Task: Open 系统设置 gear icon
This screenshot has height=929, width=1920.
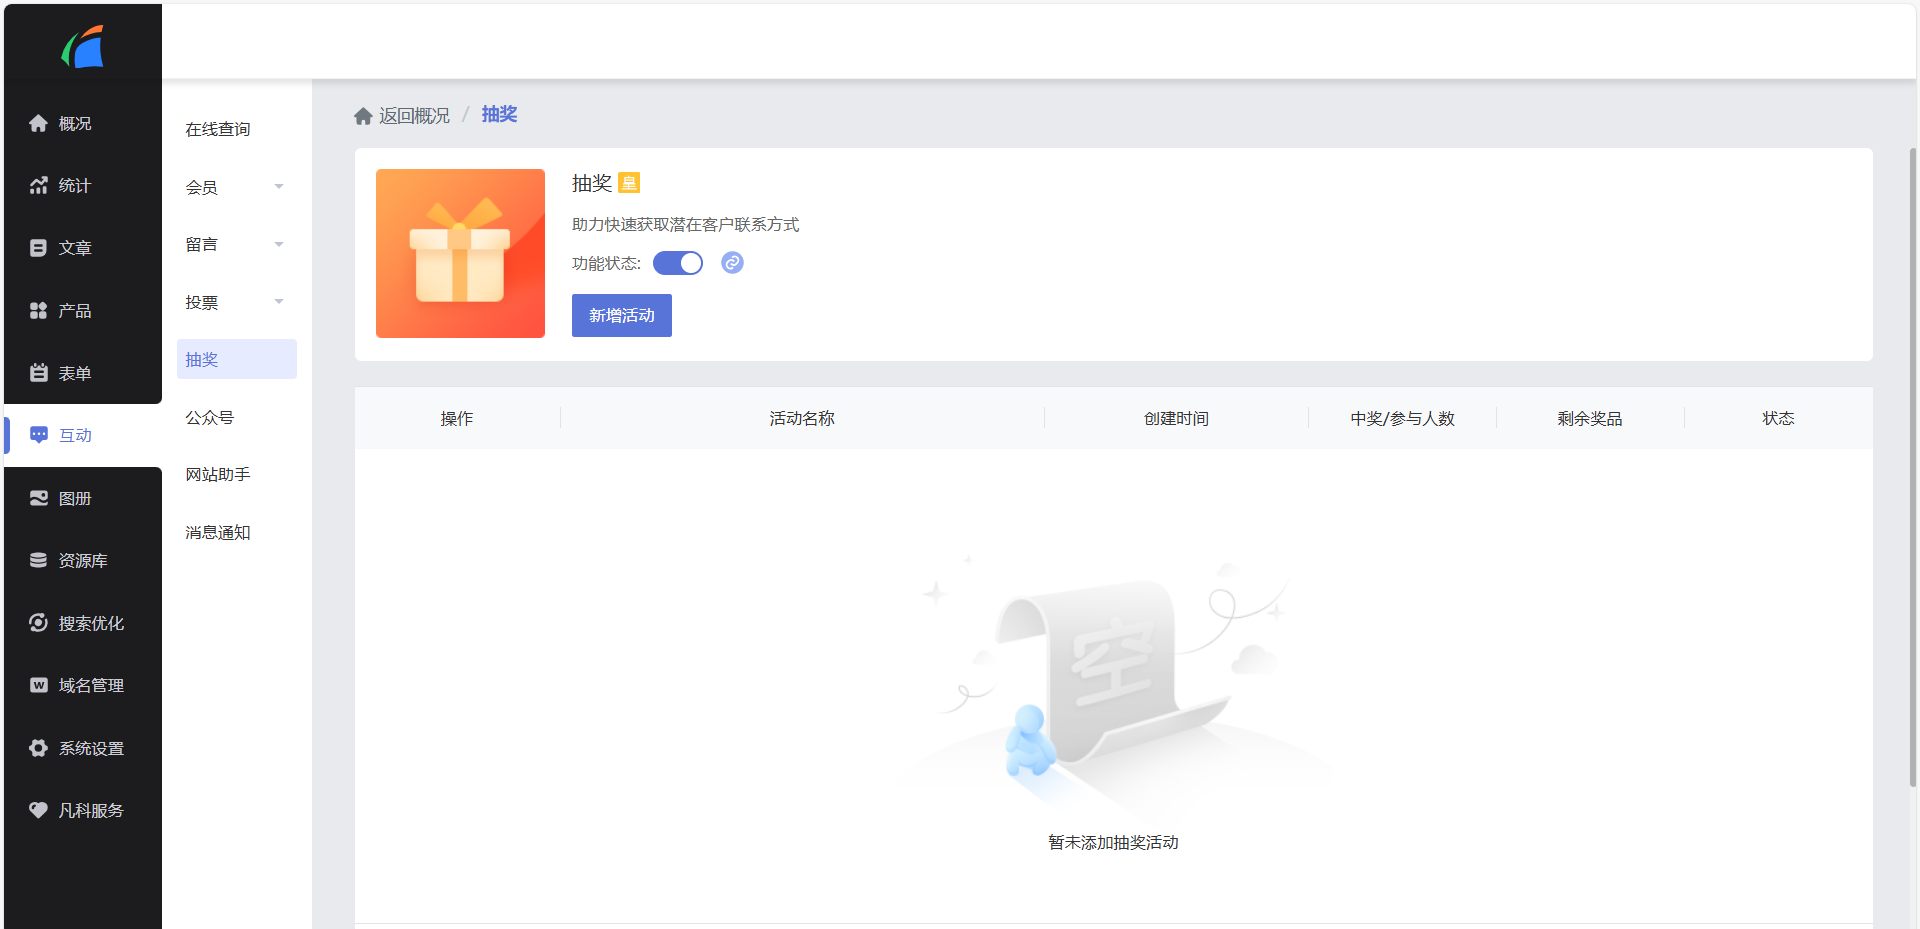Action: tap(38, 748)
